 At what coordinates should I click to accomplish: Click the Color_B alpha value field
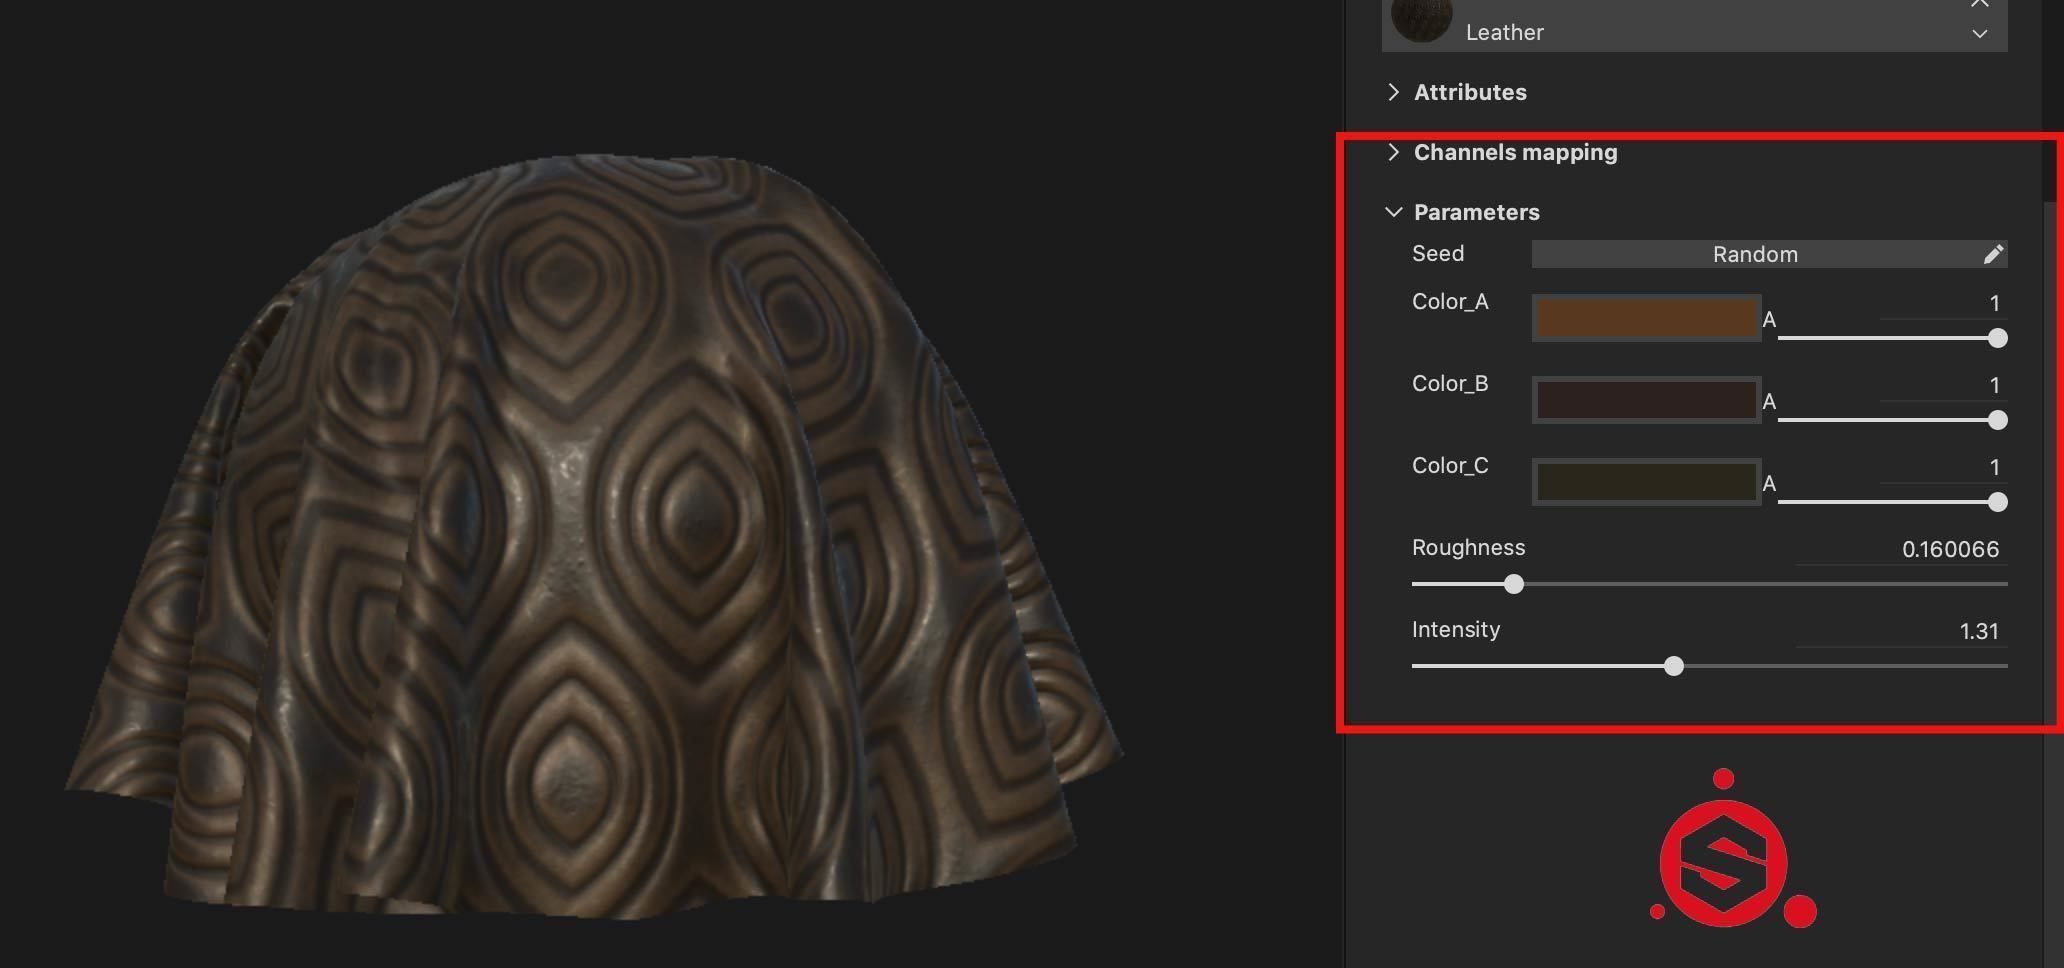pyautogui.click(x=1943, y=386)
